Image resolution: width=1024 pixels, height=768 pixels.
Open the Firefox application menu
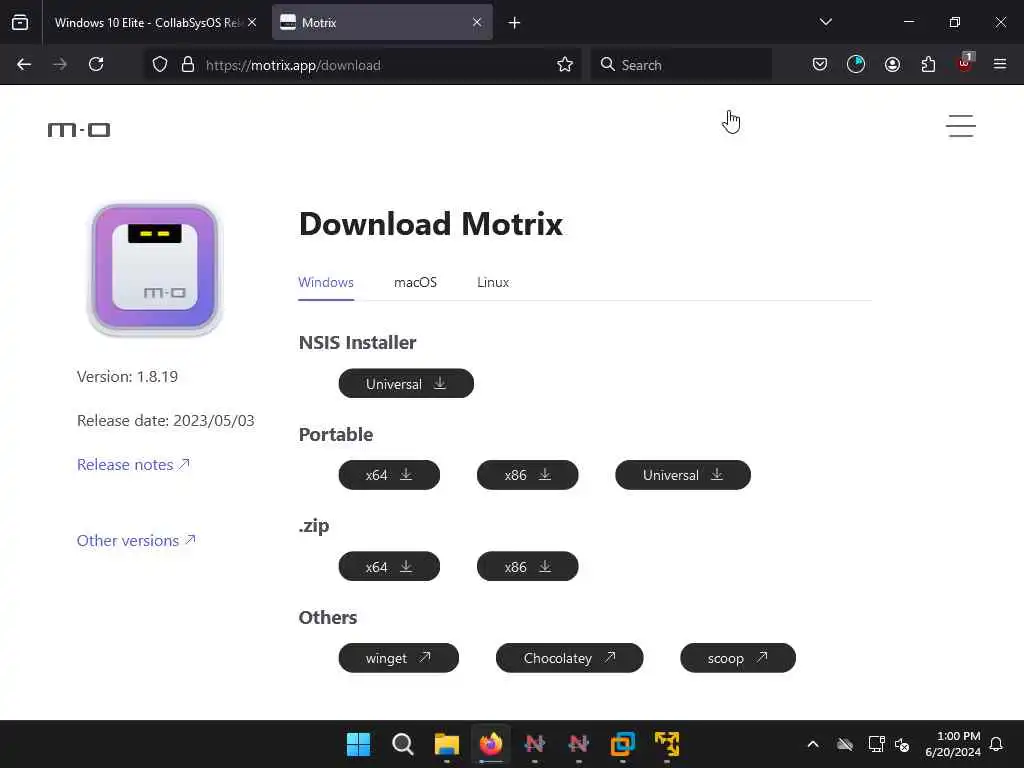1000,65
